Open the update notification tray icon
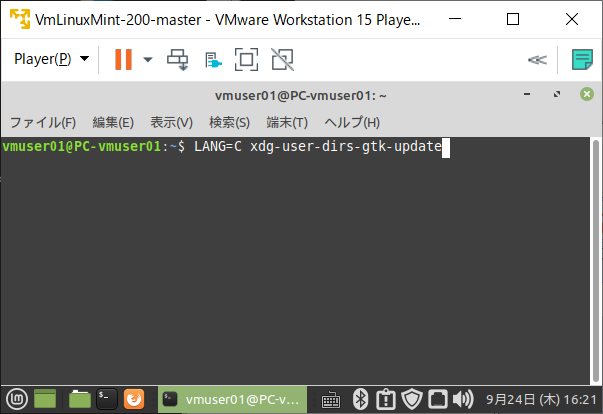This screenshot has width=603, height=414. [386, 399]
